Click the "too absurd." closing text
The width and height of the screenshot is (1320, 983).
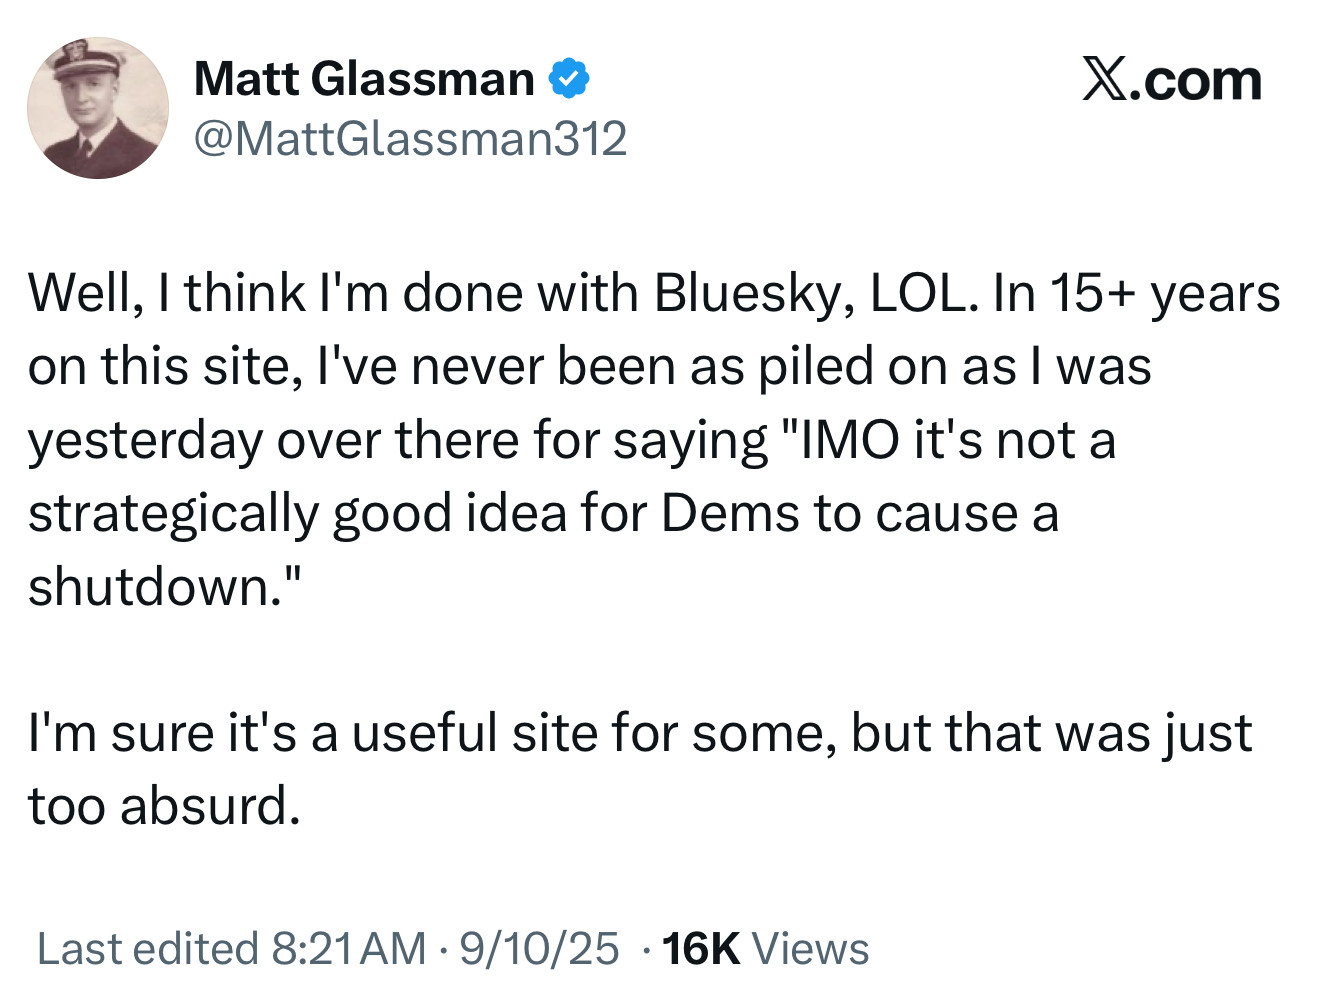164,806
